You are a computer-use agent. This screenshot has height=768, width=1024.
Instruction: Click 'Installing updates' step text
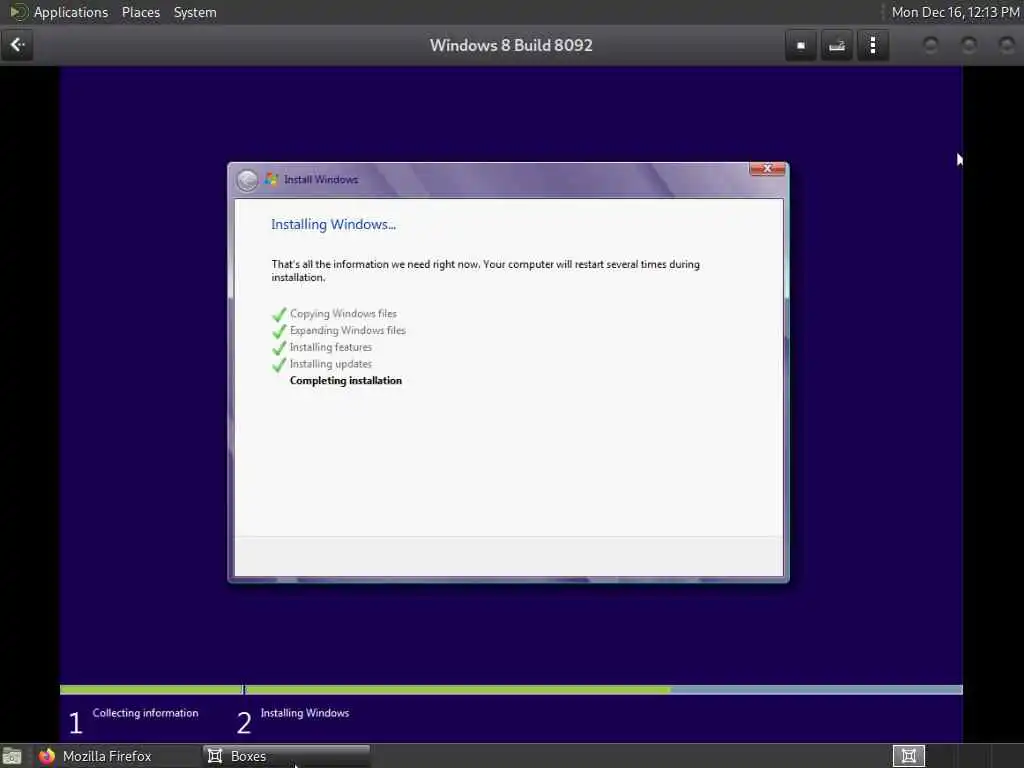click(330, 364)
